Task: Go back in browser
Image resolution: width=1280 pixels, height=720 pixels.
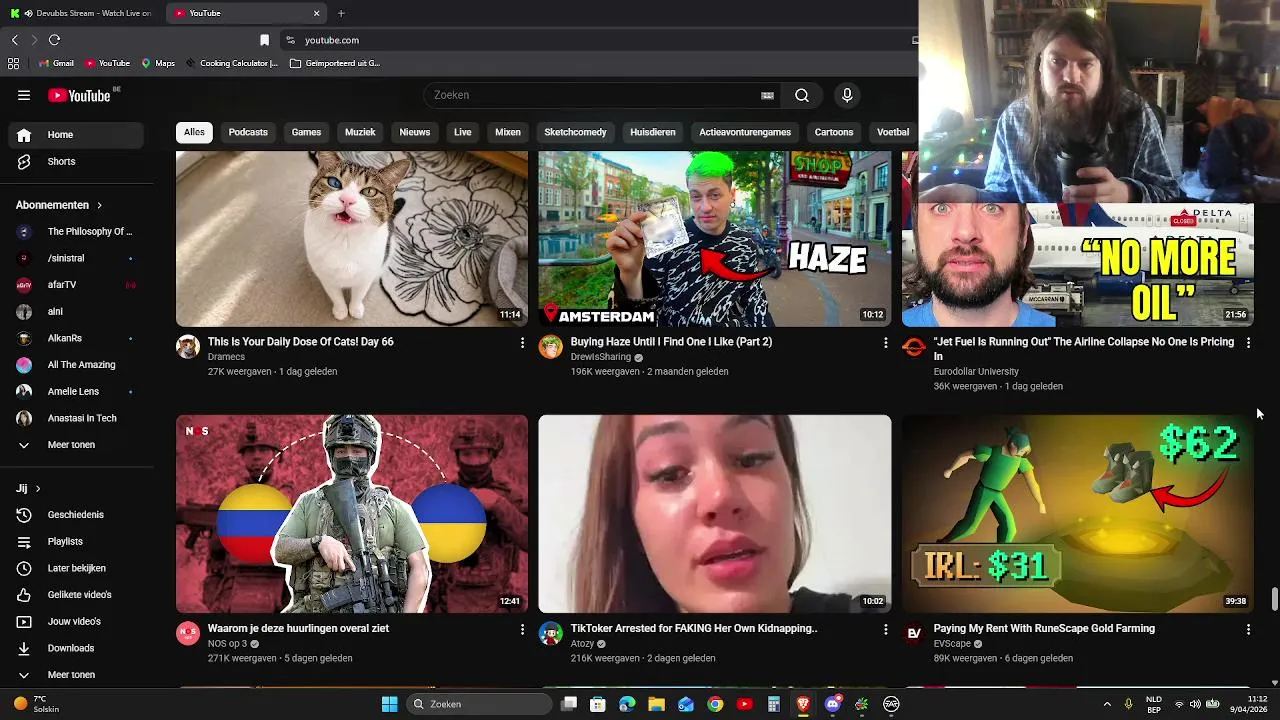Action: coord(14,40)
